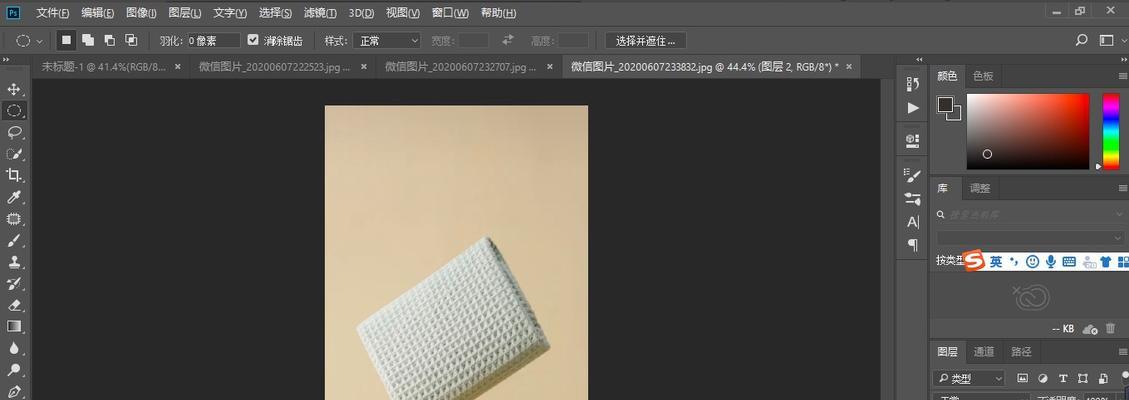
Task: Click the Creative Cloud sync status icon
Action: [x=1089, y=329]
